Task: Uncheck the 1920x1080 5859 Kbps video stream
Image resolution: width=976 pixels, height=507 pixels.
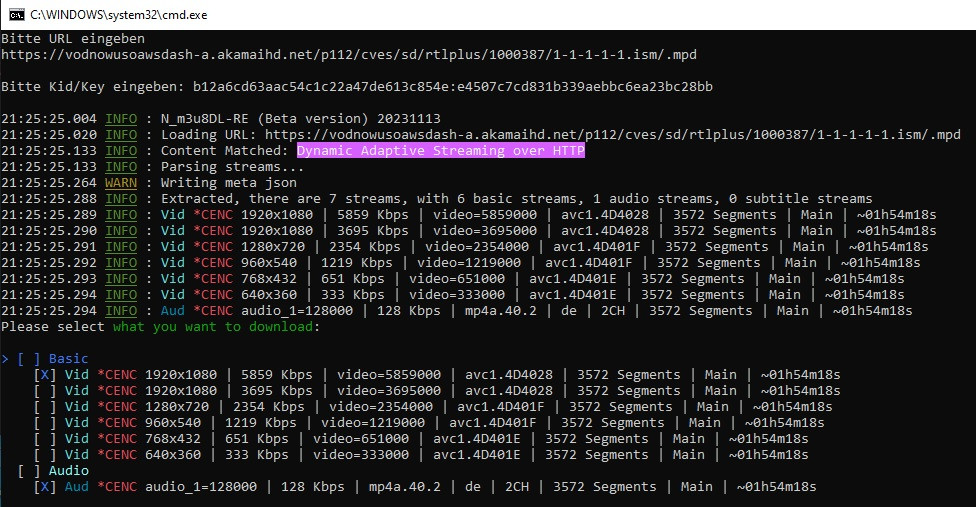Action: coord(45,375)
